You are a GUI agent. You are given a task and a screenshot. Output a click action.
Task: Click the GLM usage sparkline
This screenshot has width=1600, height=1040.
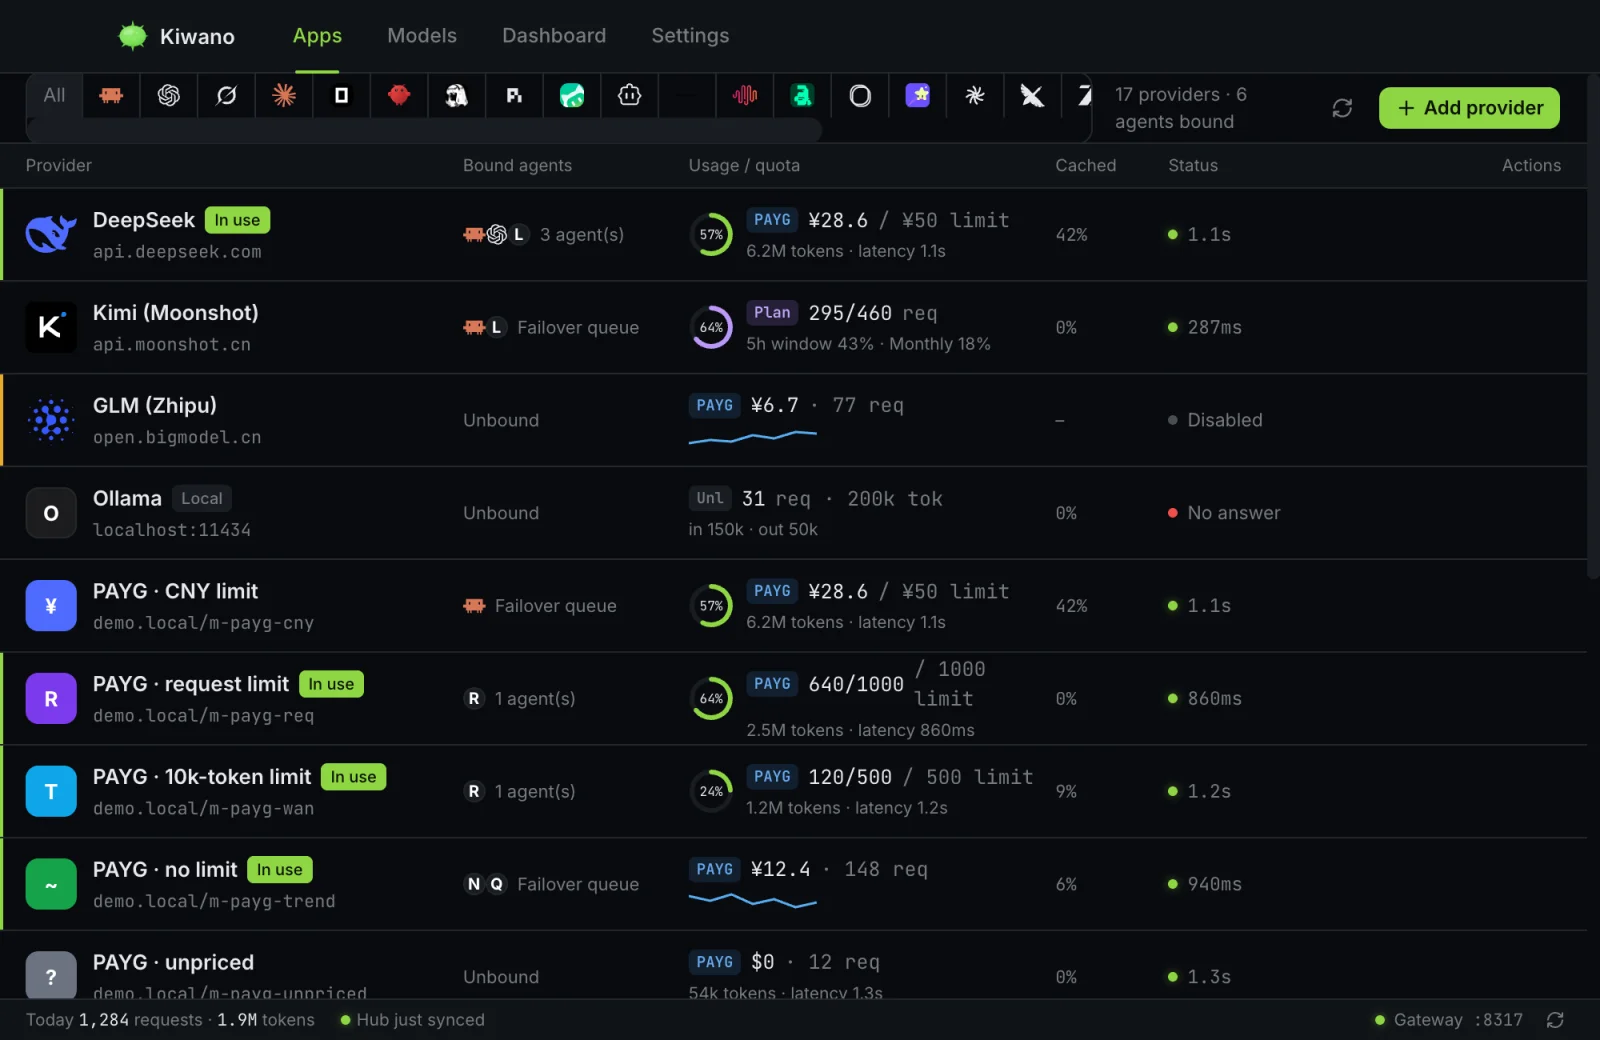[x=753, y=436]
